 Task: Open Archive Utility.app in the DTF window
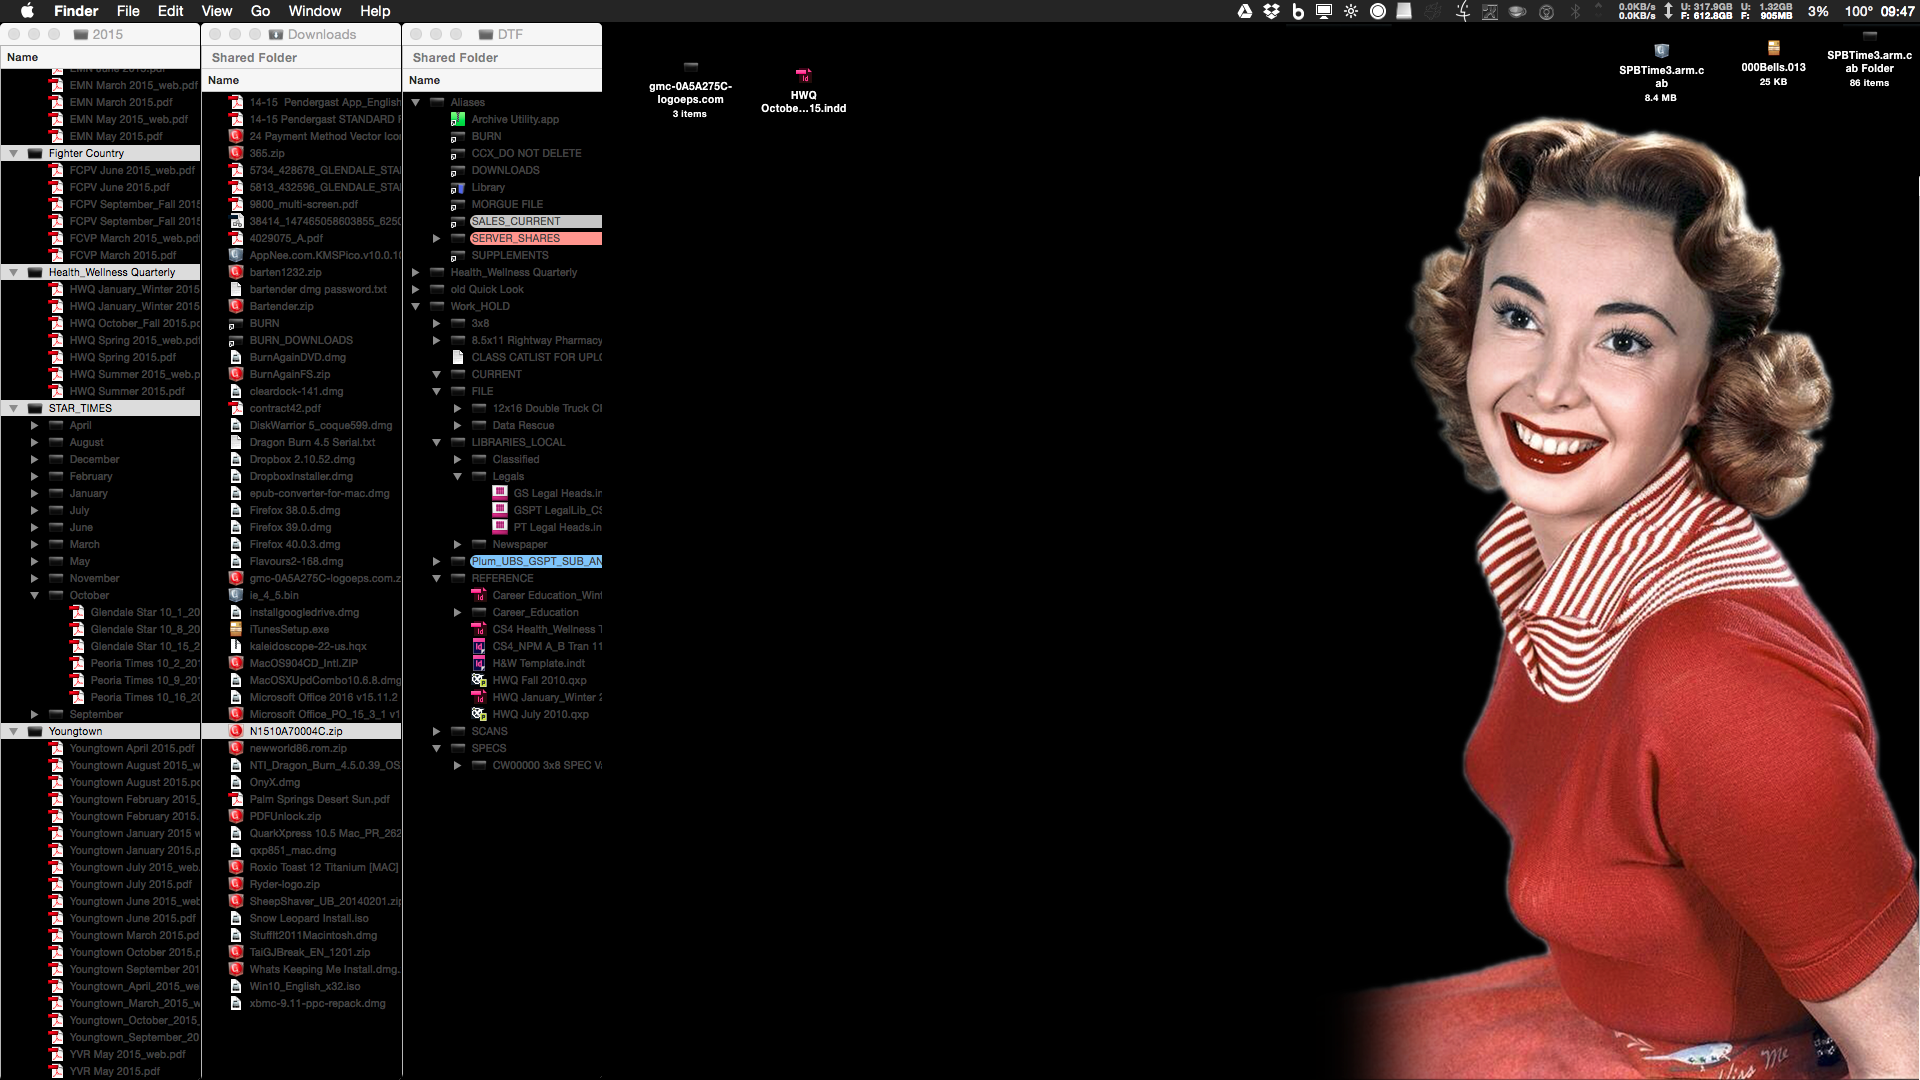(513, 119)
